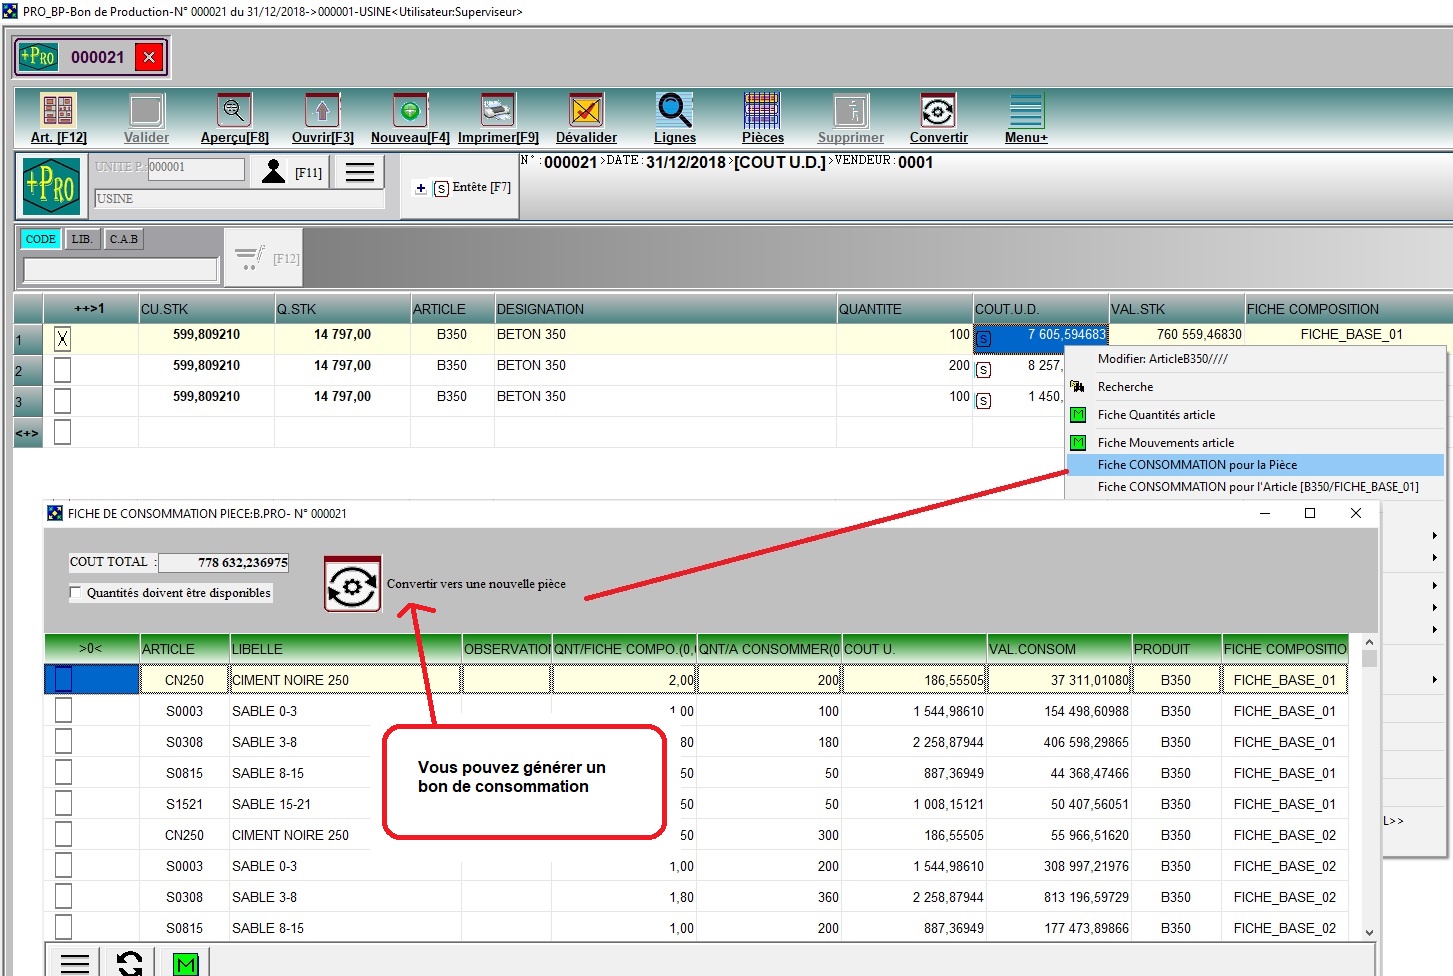Click the FICHE_BASE_01 cell in main grid
Screen dimensions: 1453x976
pyautogui.click(x=1351, y=335)
